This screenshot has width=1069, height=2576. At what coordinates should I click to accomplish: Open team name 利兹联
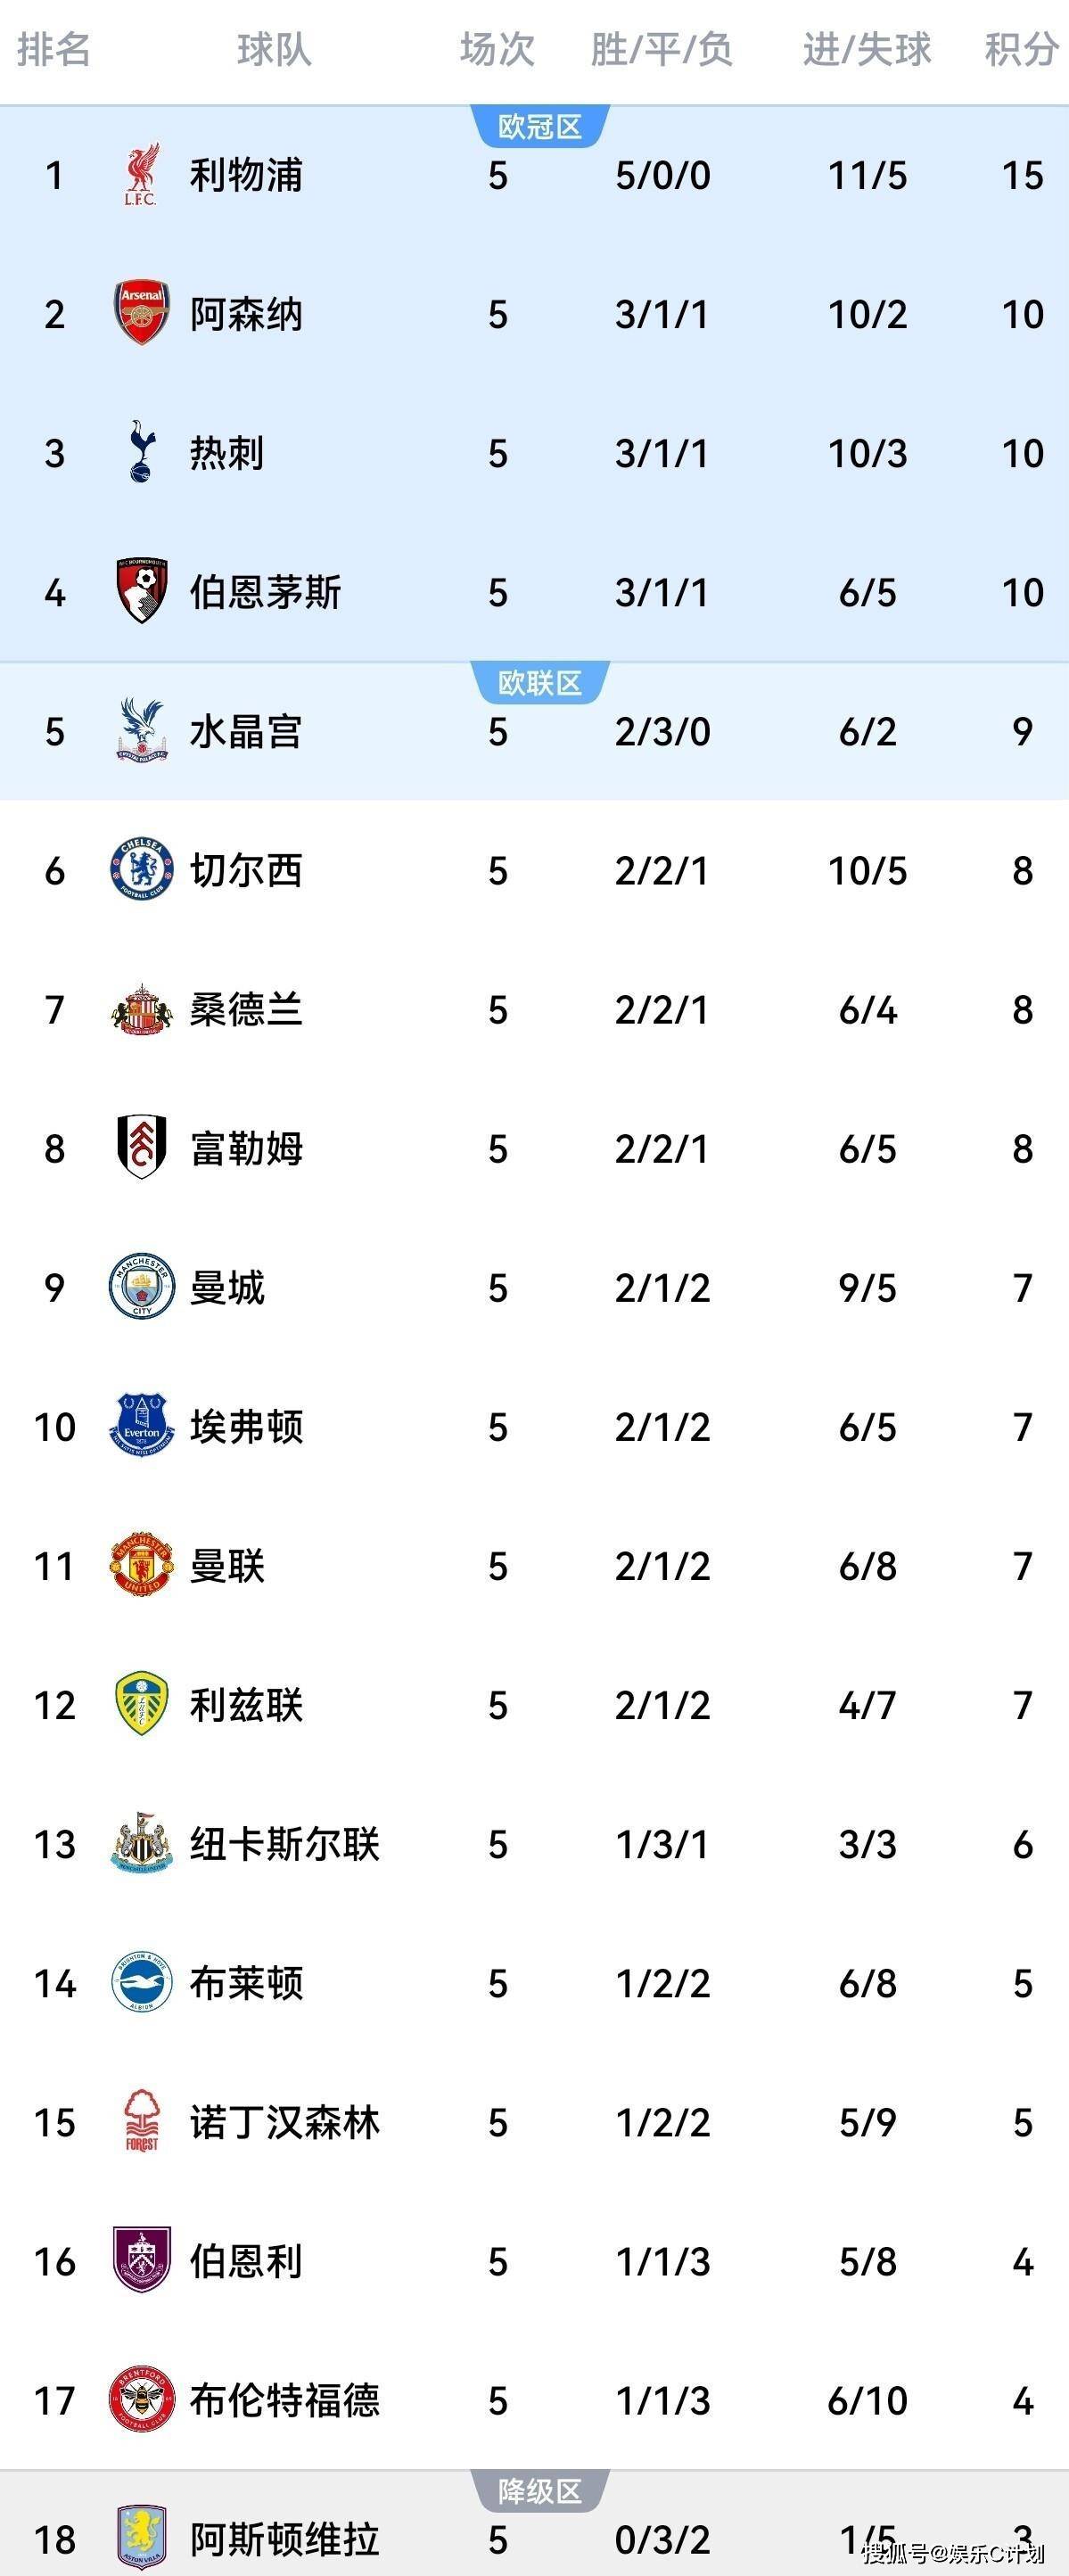point(246,1705)
